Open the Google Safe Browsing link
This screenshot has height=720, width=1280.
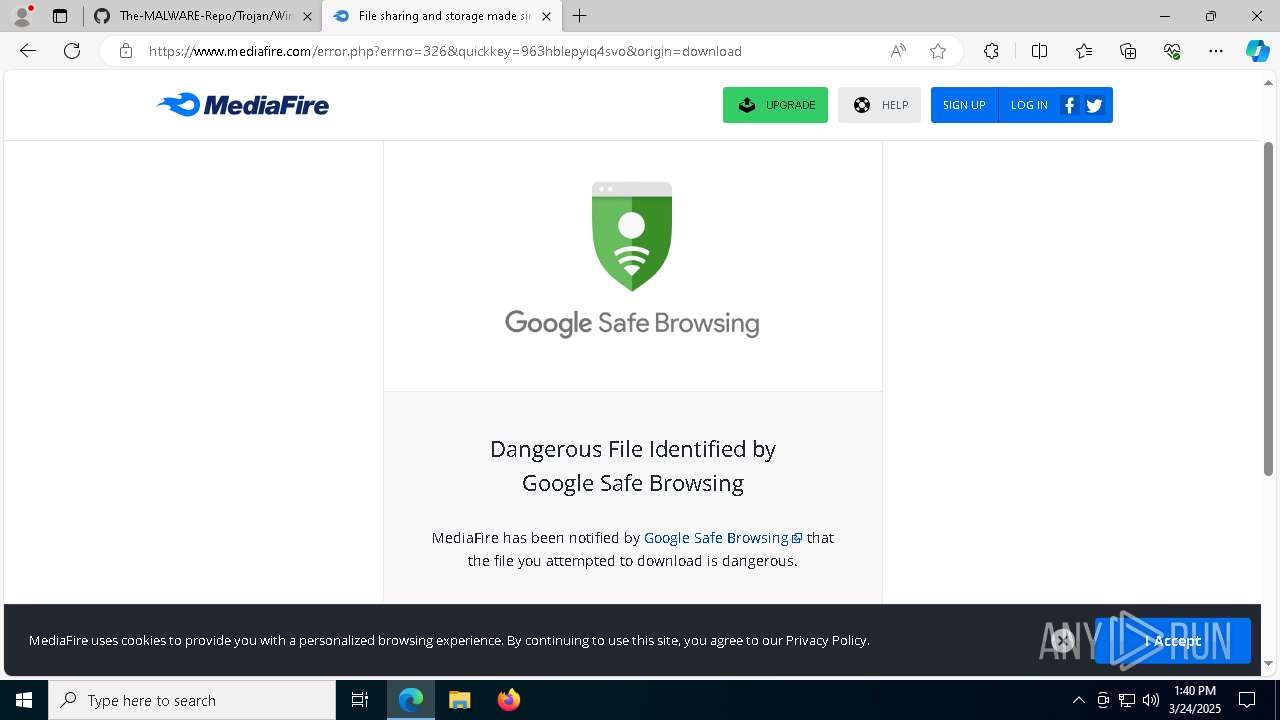point(722,538)
